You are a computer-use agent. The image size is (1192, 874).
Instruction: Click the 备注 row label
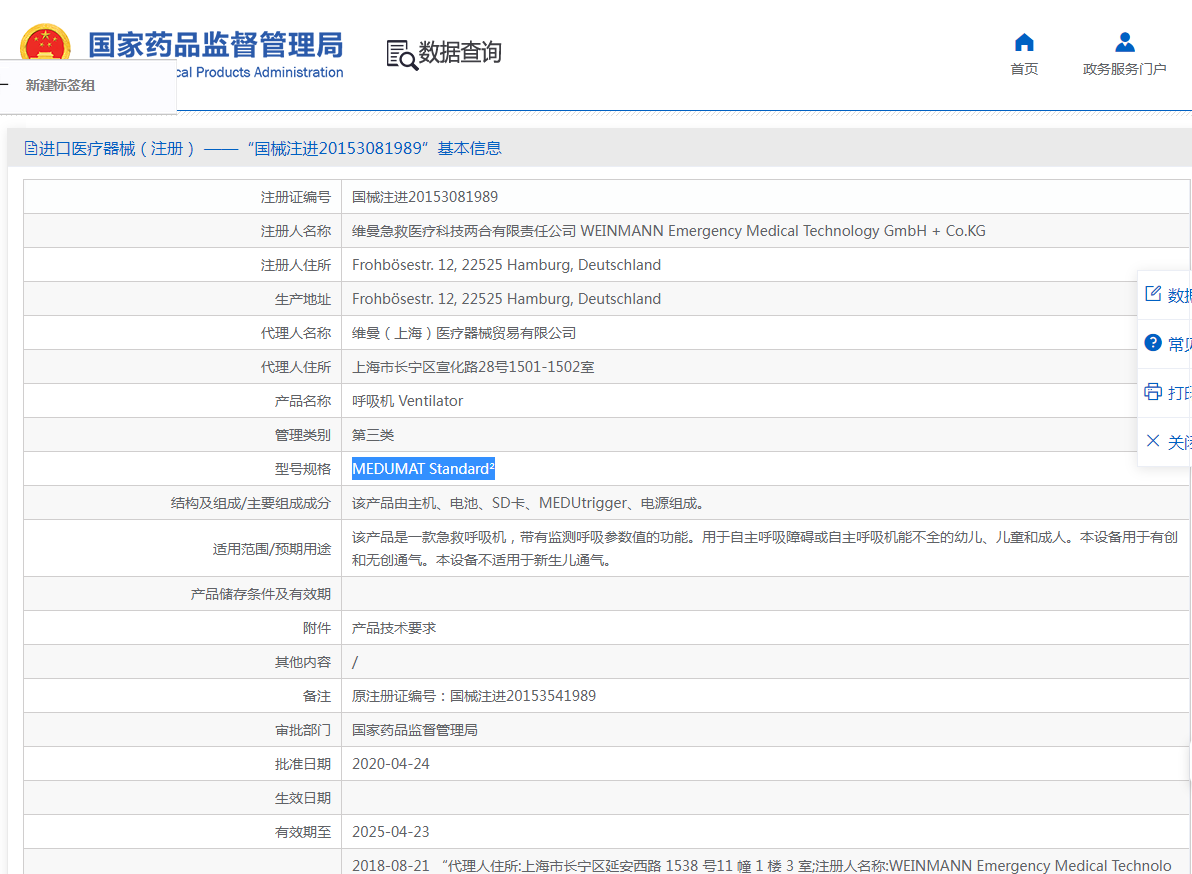click(x=317, y=696)
